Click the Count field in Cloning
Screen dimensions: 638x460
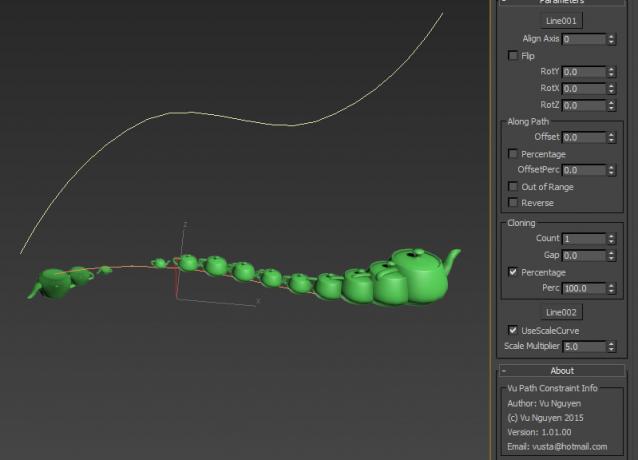click(583, 239)
